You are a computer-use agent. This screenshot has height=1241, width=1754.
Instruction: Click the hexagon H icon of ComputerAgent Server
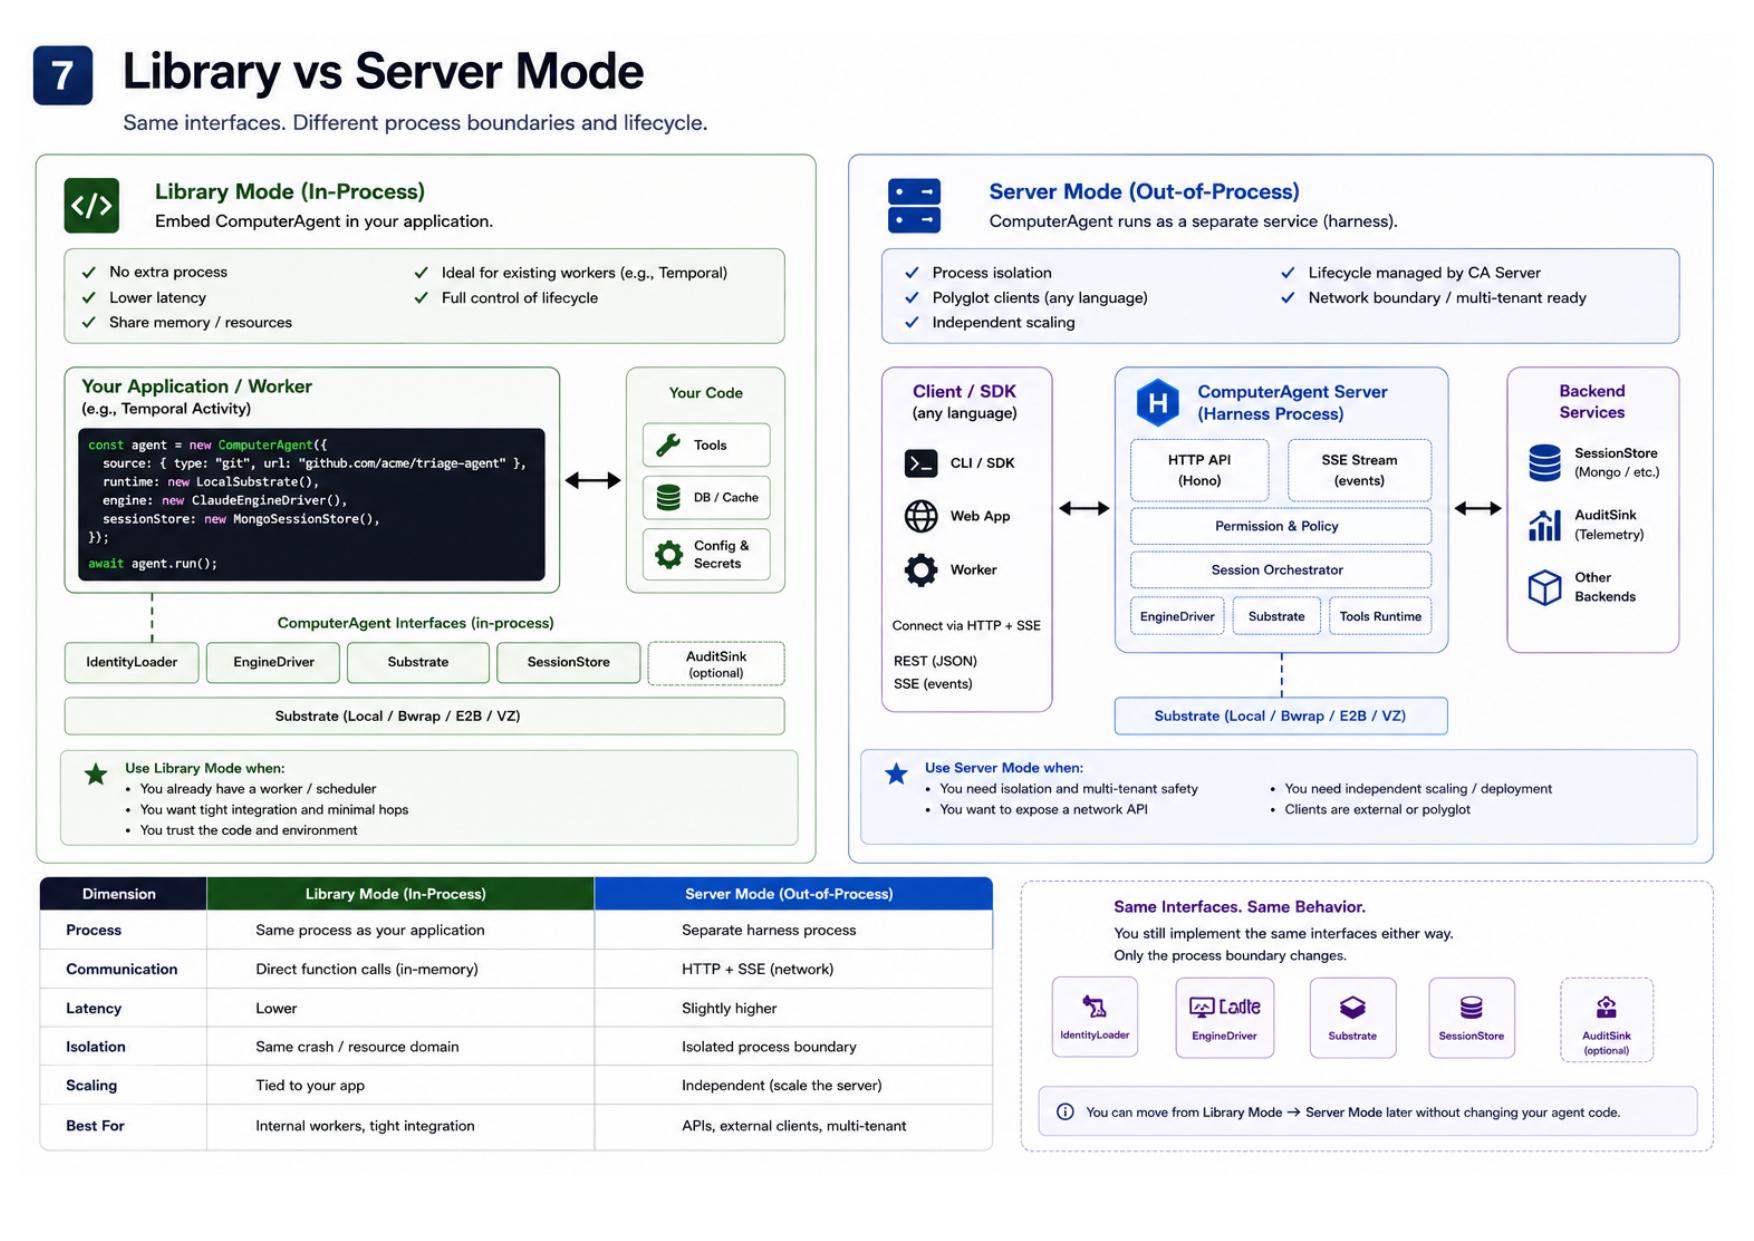[x=1157, y=403]
